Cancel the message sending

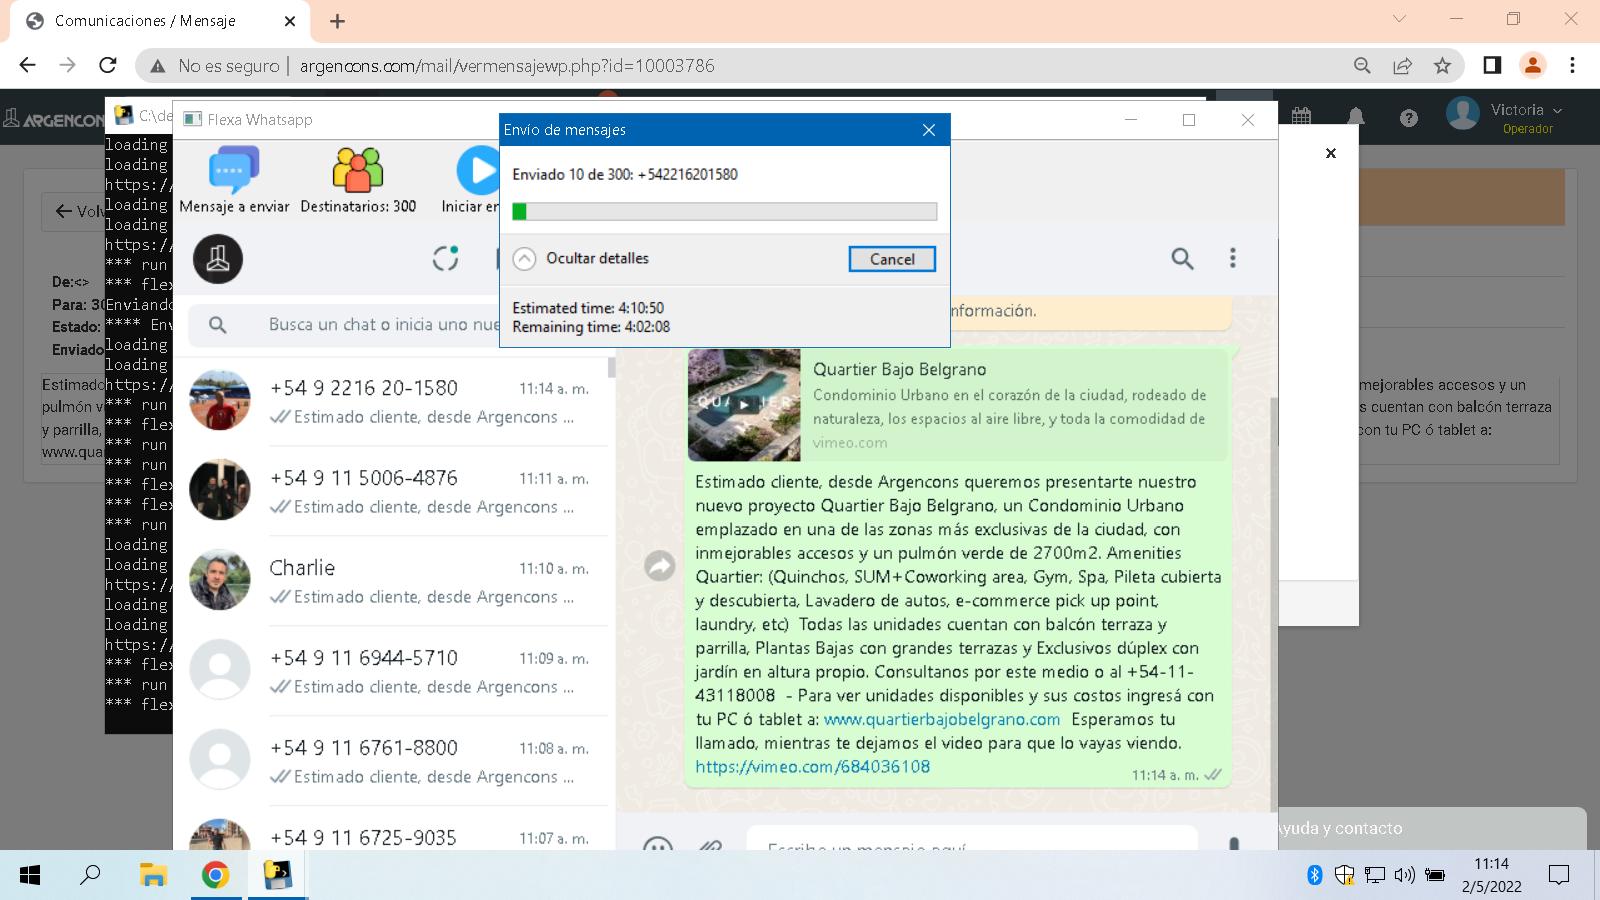point(892,259)
